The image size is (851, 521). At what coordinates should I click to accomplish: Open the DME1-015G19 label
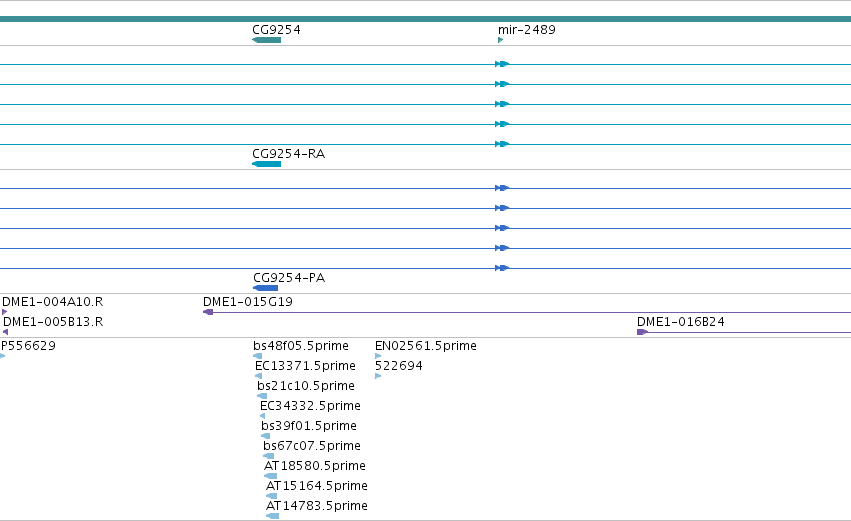tap(248, 302)
